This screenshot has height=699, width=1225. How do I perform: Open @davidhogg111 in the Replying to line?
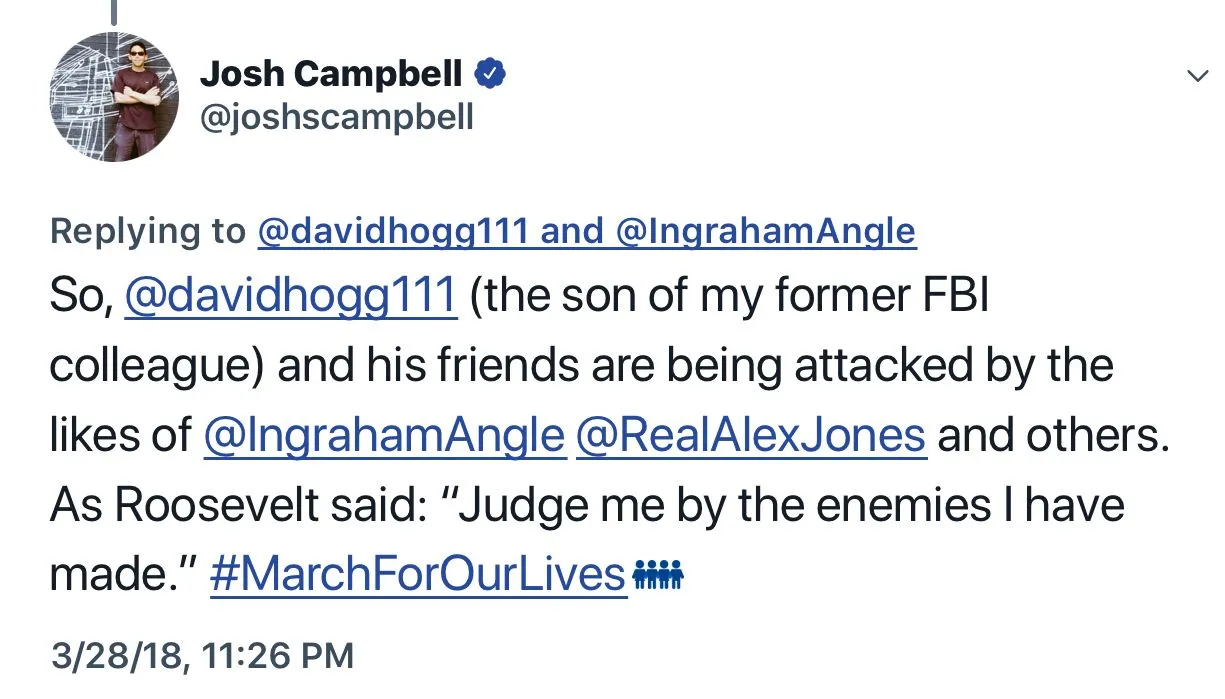click(392, 231)
